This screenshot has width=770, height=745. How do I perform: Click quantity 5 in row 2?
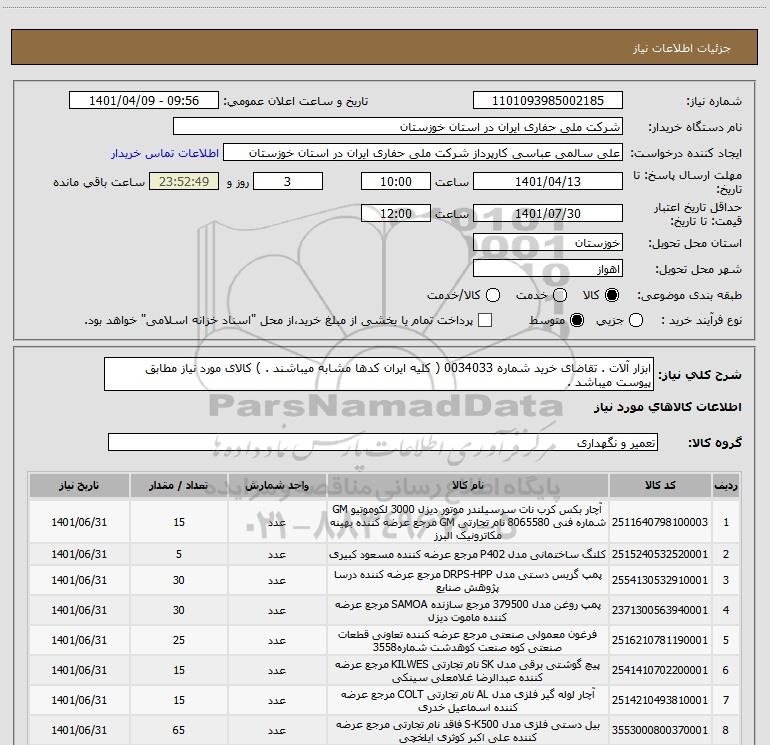179,554
